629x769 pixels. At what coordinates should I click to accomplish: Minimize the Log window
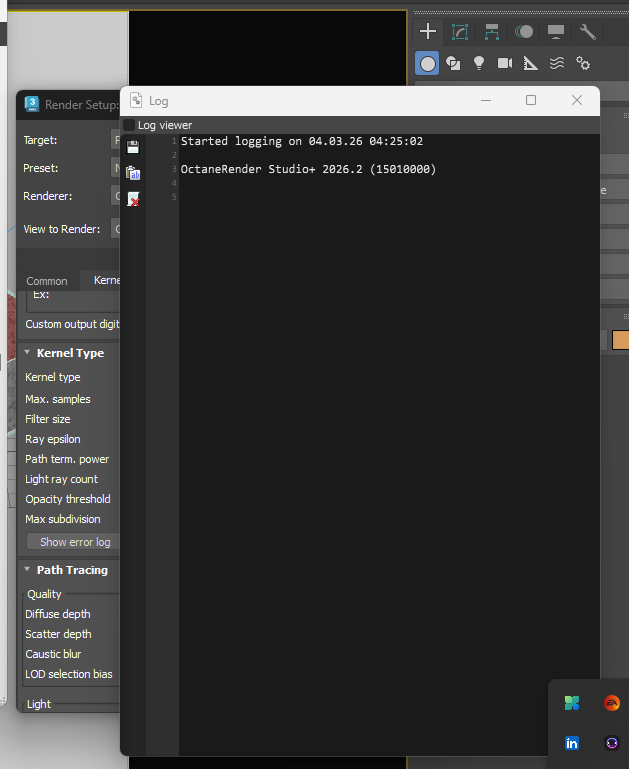point(486,101)
